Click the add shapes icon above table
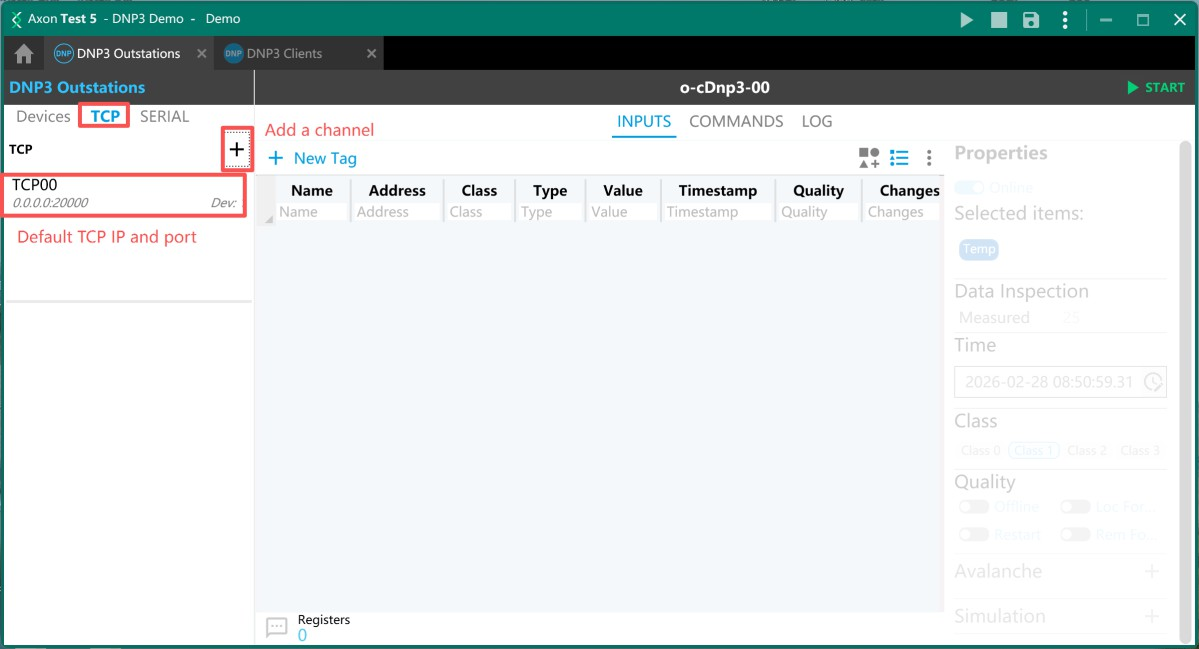The height and width of the screenshot is (649, 1199). (x=868, y=158)
